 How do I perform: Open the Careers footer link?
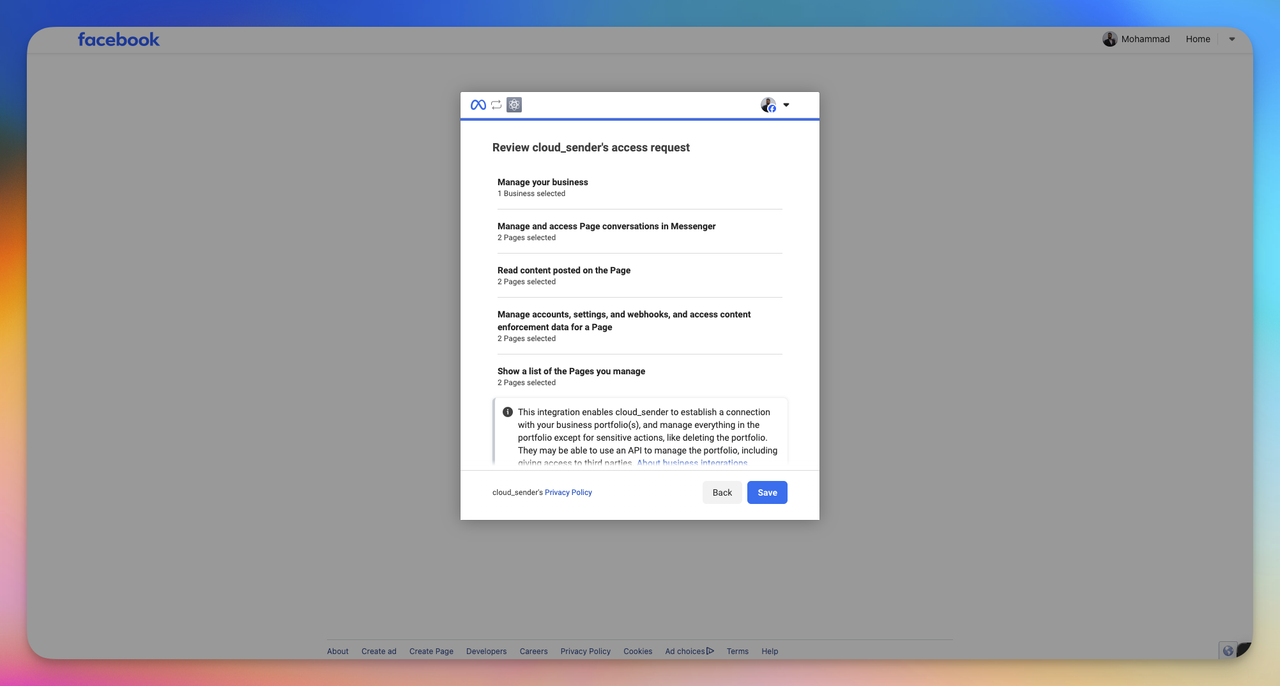(533, 651)
